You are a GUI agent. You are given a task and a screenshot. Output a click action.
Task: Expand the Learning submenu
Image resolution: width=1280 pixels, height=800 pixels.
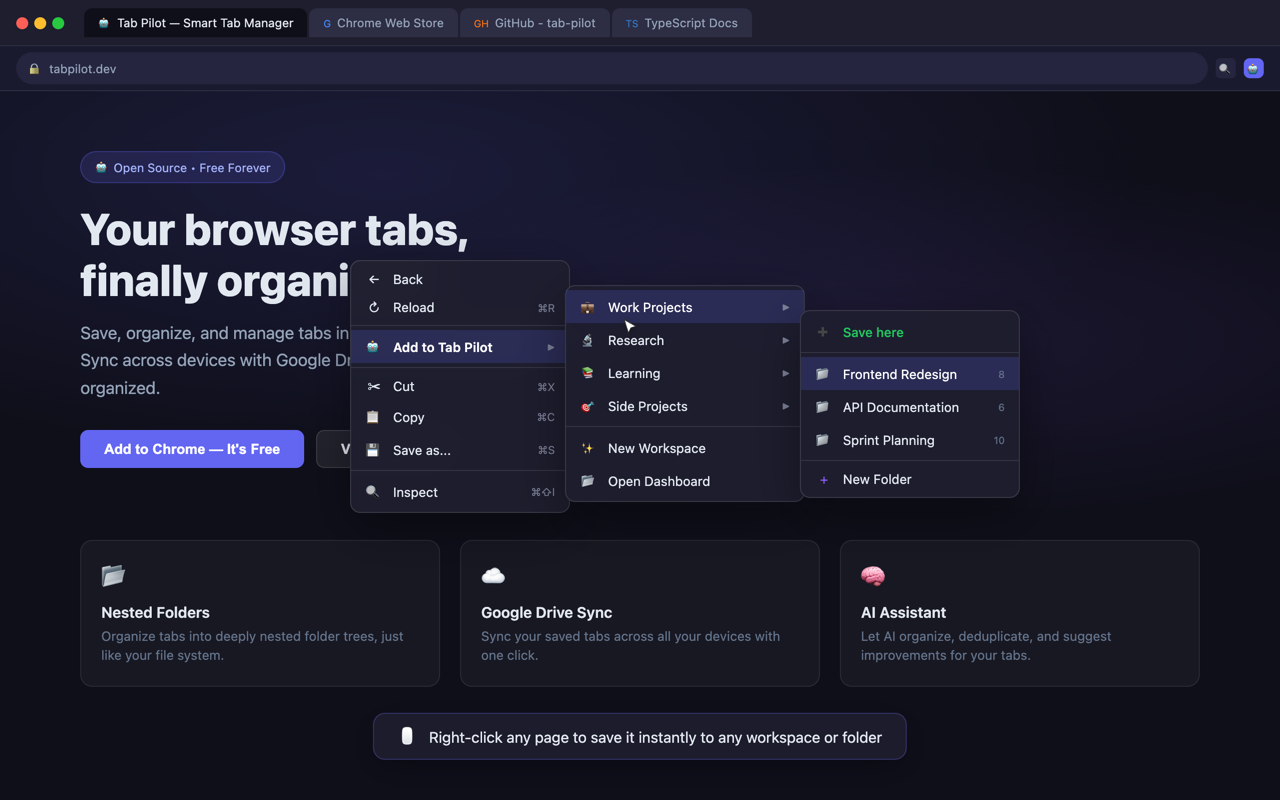point(684,373)
